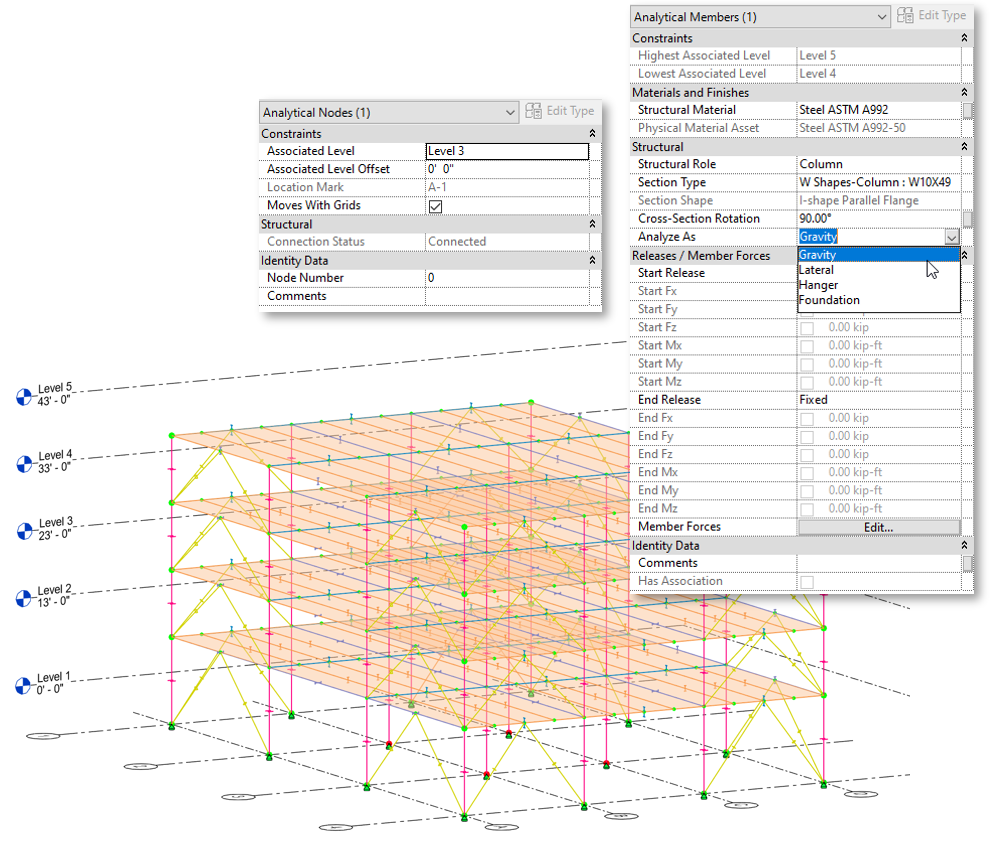Click the Connection Status value Connected
The height and width of the screenshot is (841, 999).
pyautogui.click(x=457, y=242)
